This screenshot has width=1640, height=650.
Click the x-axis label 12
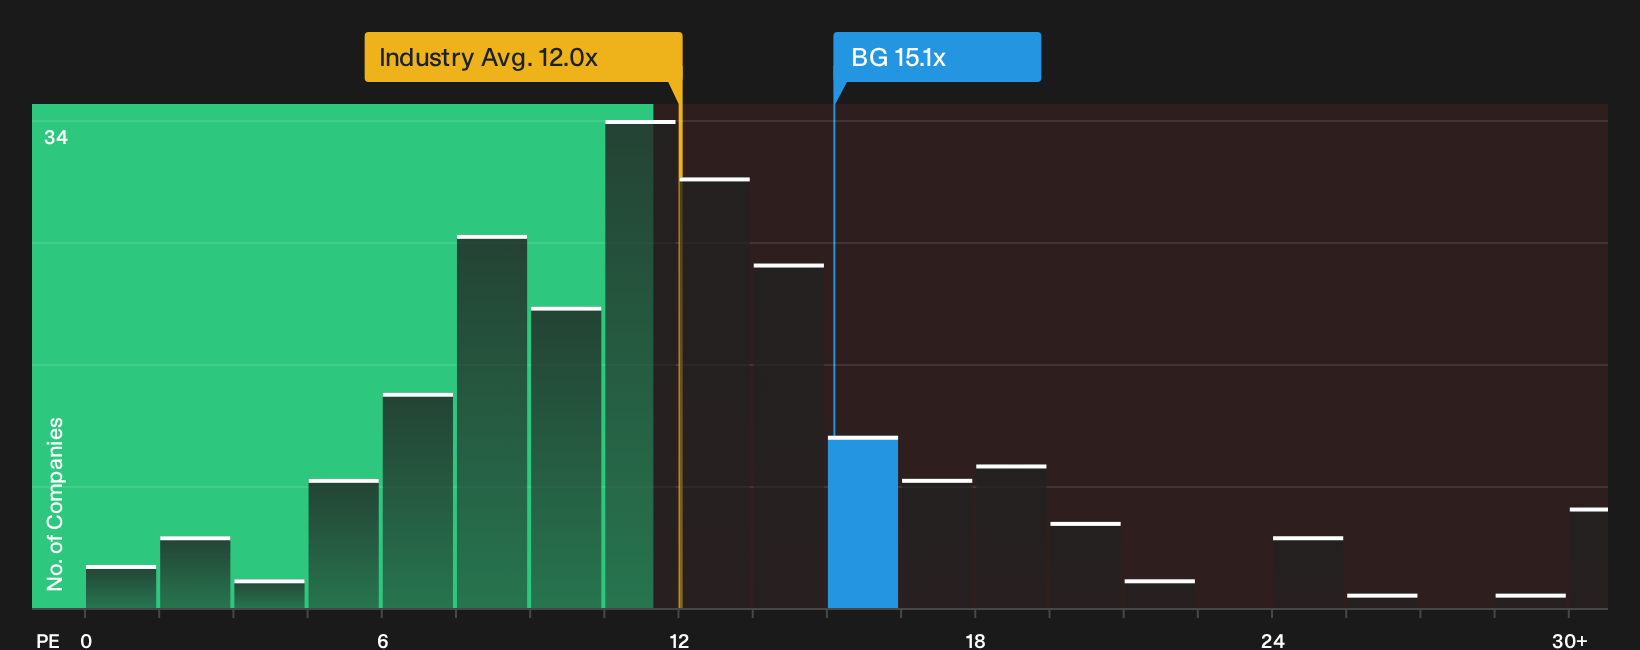click(679, 640)
